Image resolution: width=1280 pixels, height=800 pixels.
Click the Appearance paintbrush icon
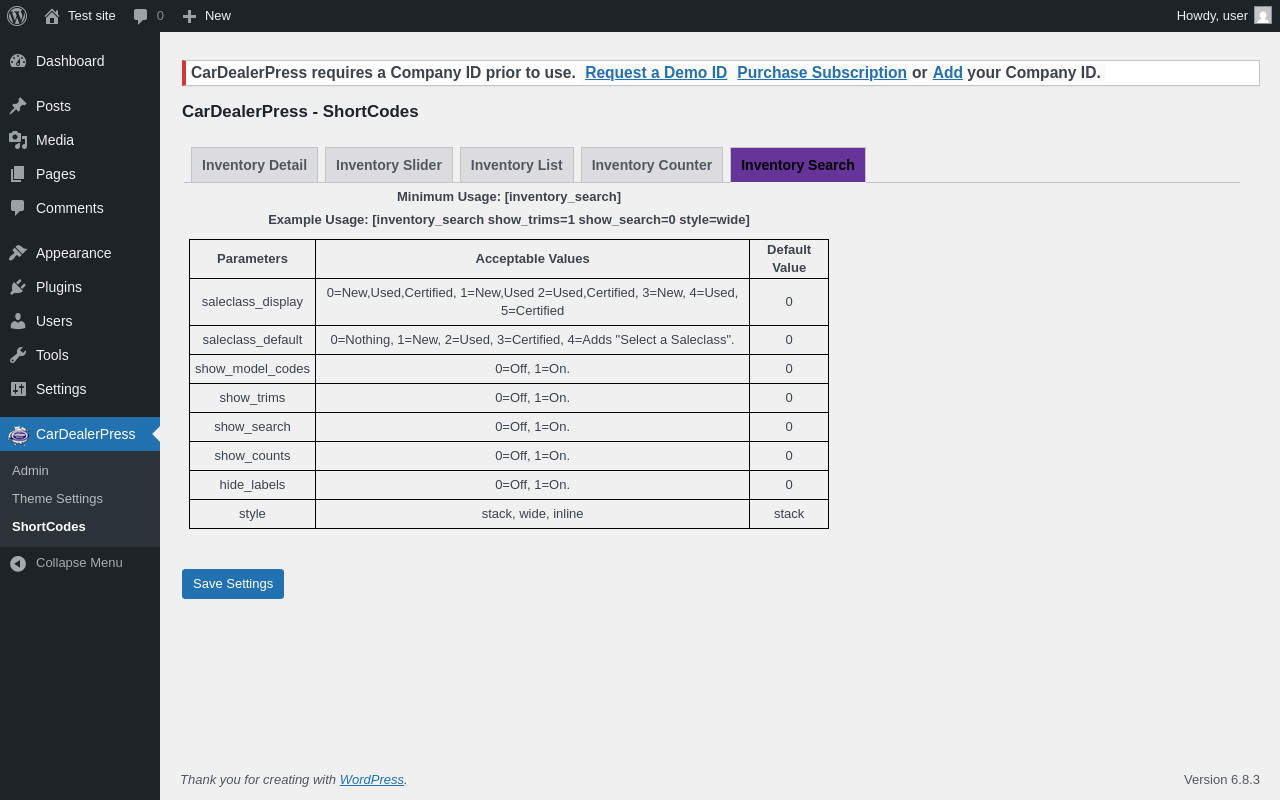(18, 253)
